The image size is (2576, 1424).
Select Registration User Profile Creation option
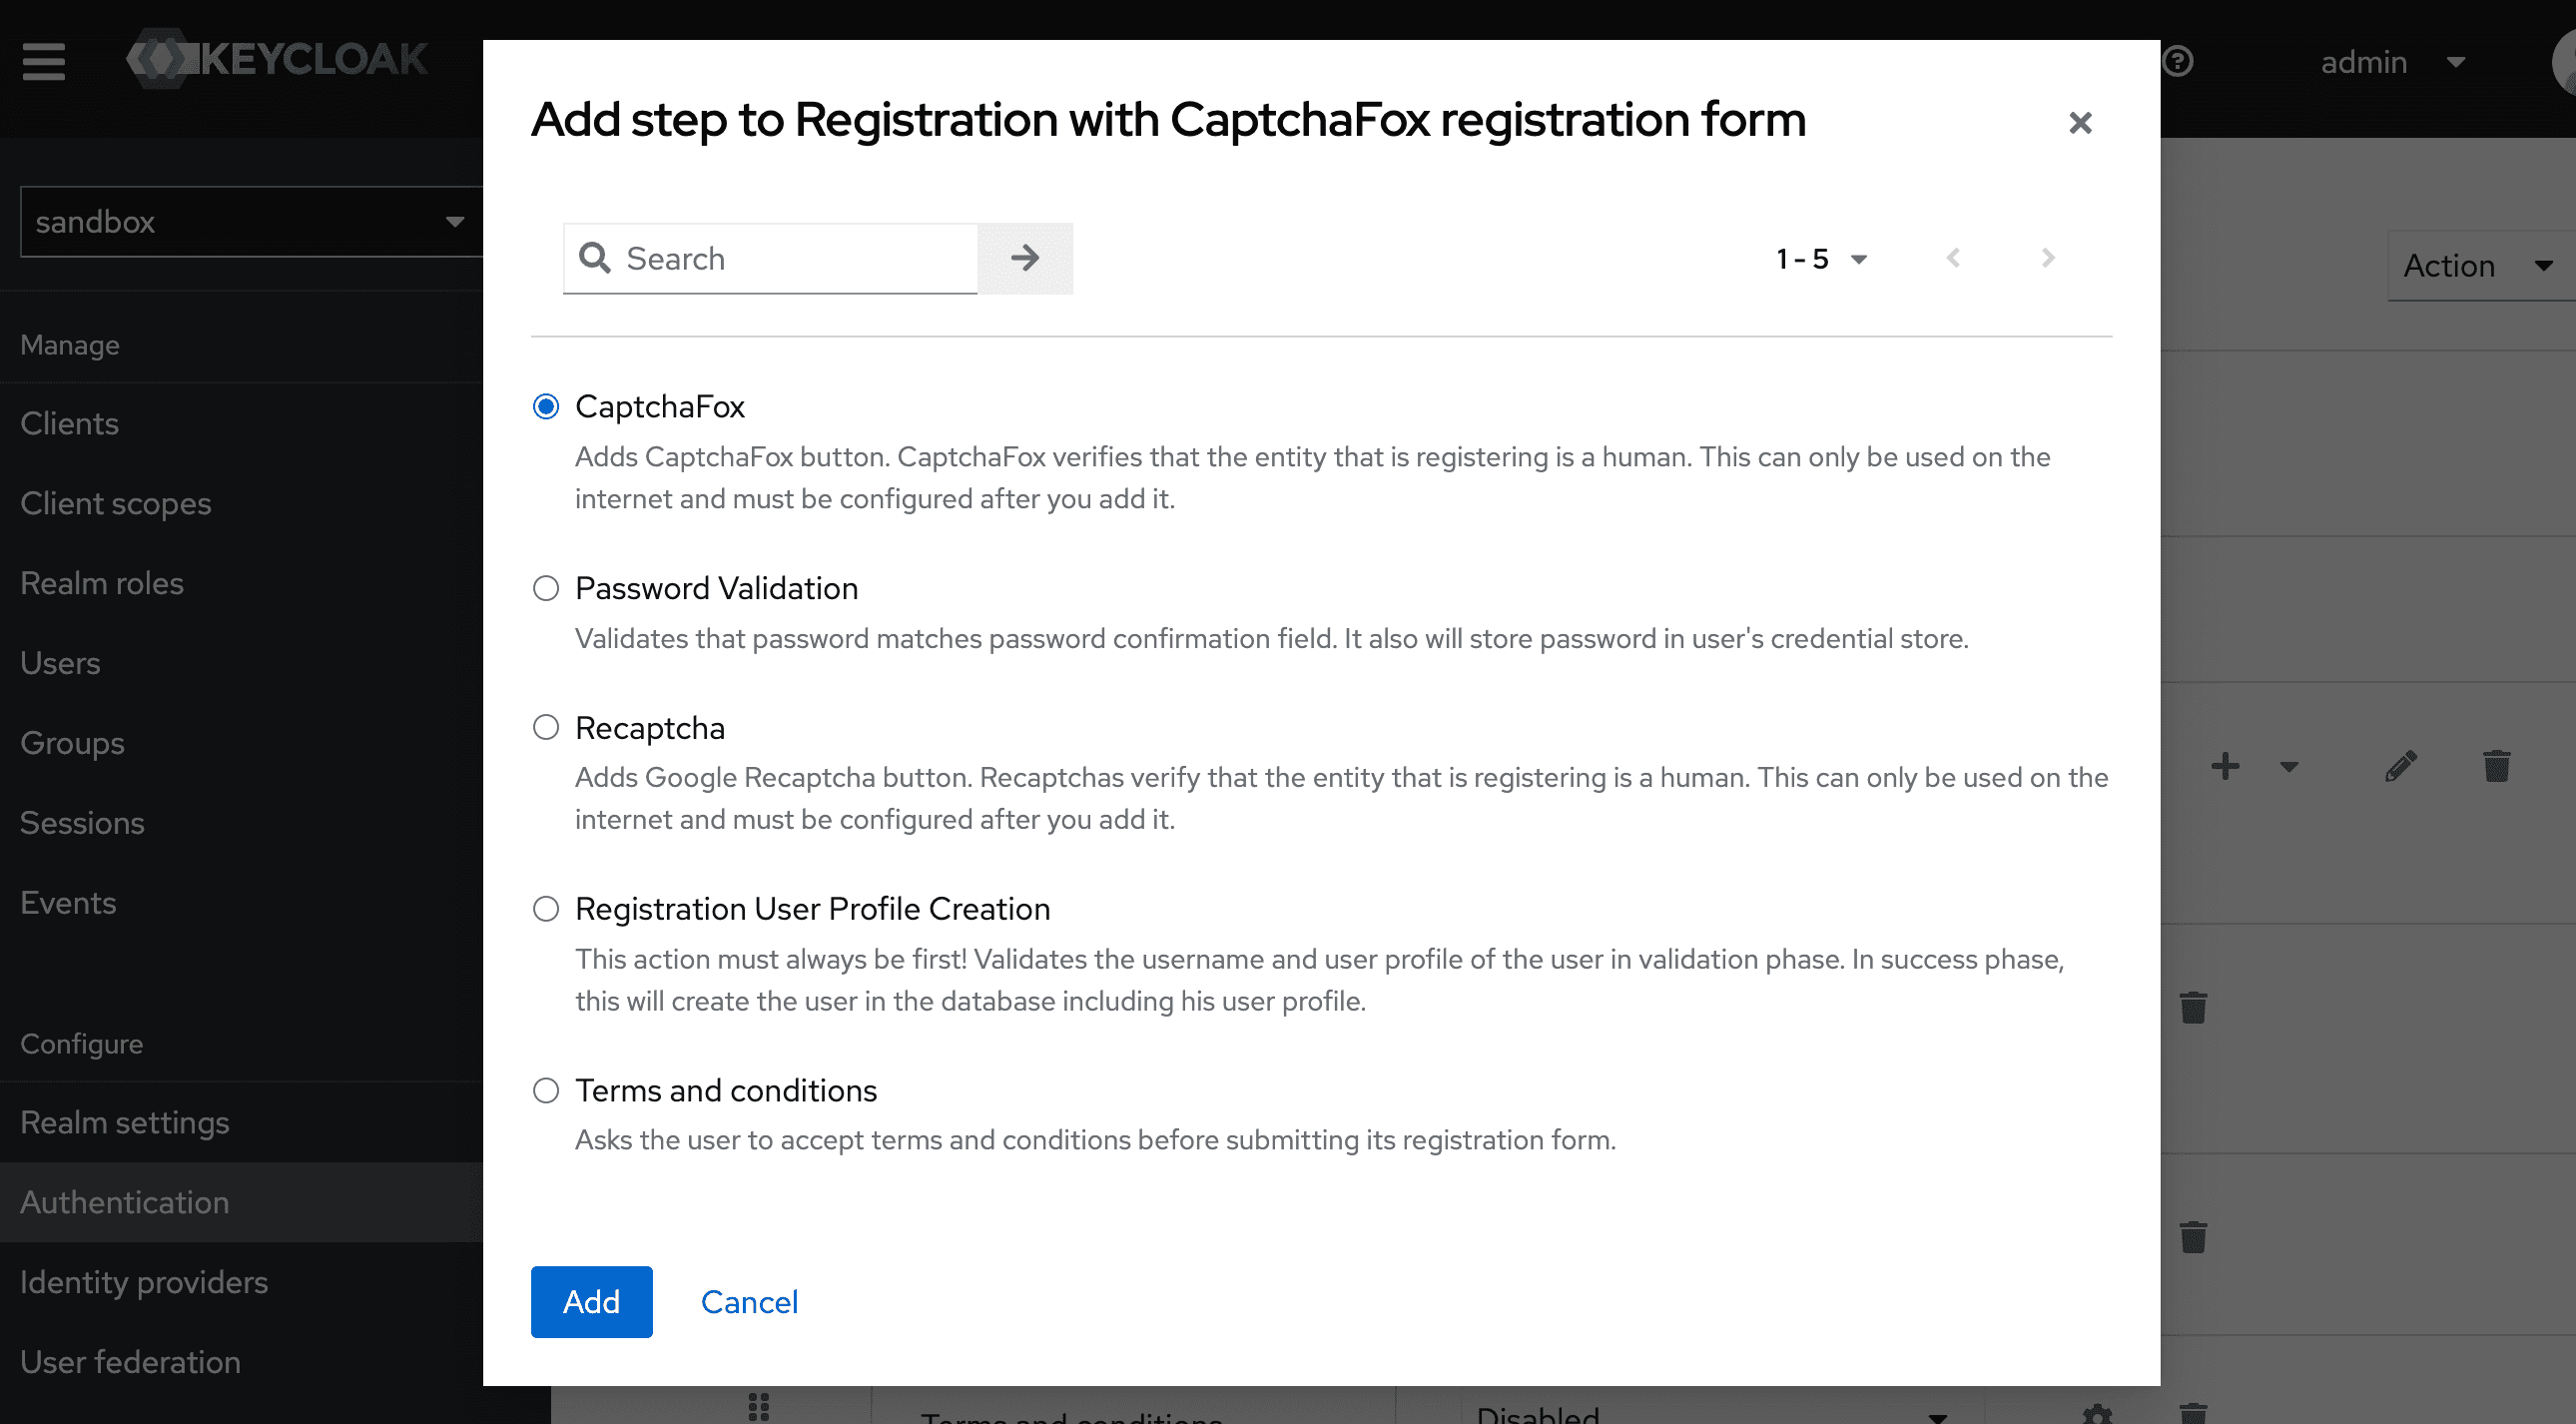546,909
